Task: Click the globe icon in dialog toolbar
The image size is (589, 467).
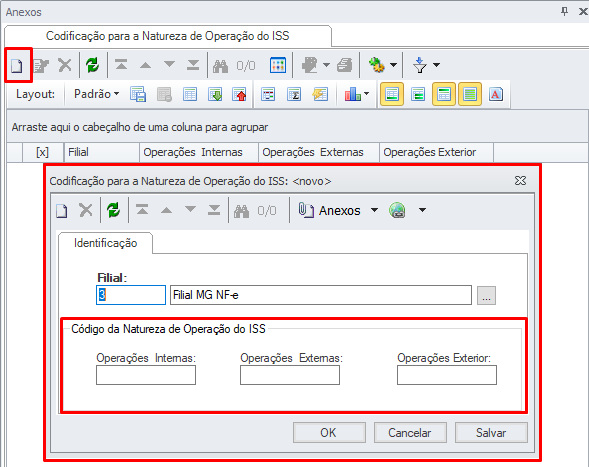Action: pos(397,210)
